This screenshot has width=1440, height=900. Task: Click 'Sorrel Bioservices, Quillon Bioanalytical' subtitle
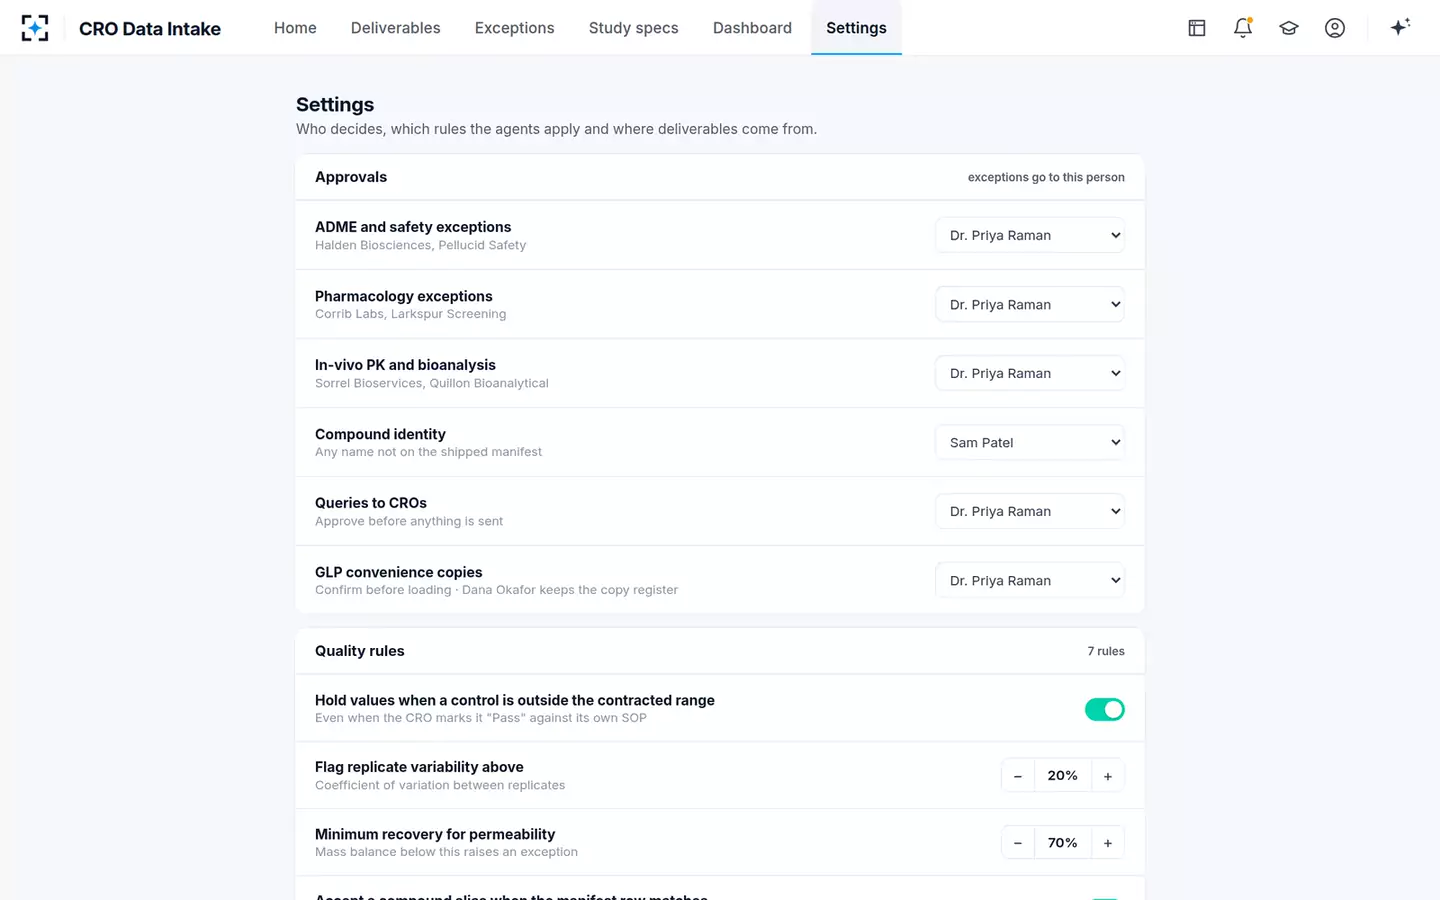(x=432, y=383)
